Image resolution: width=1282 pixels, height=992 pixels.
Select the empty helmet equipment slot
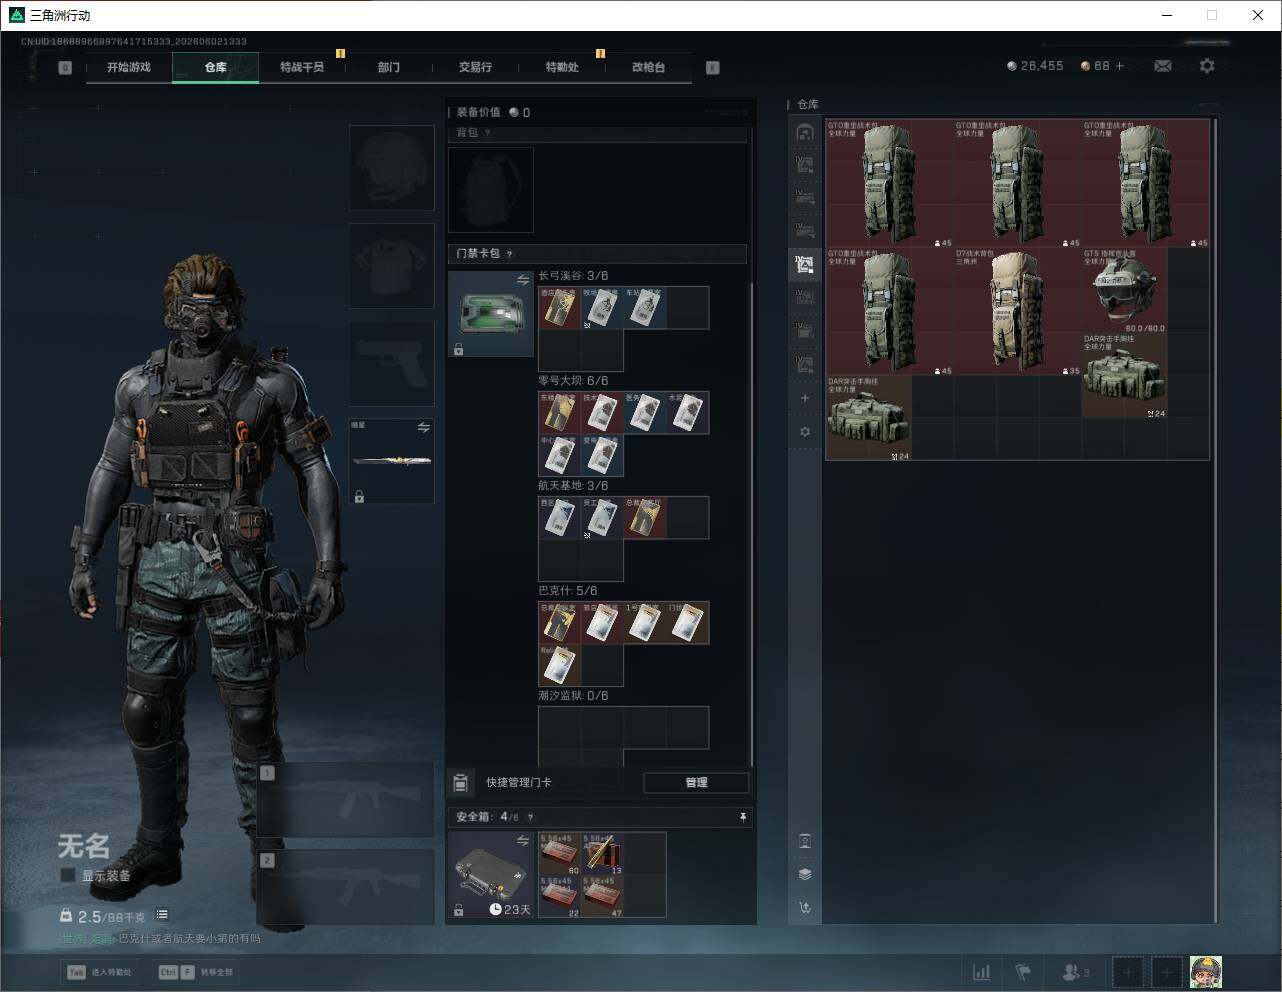391,167
